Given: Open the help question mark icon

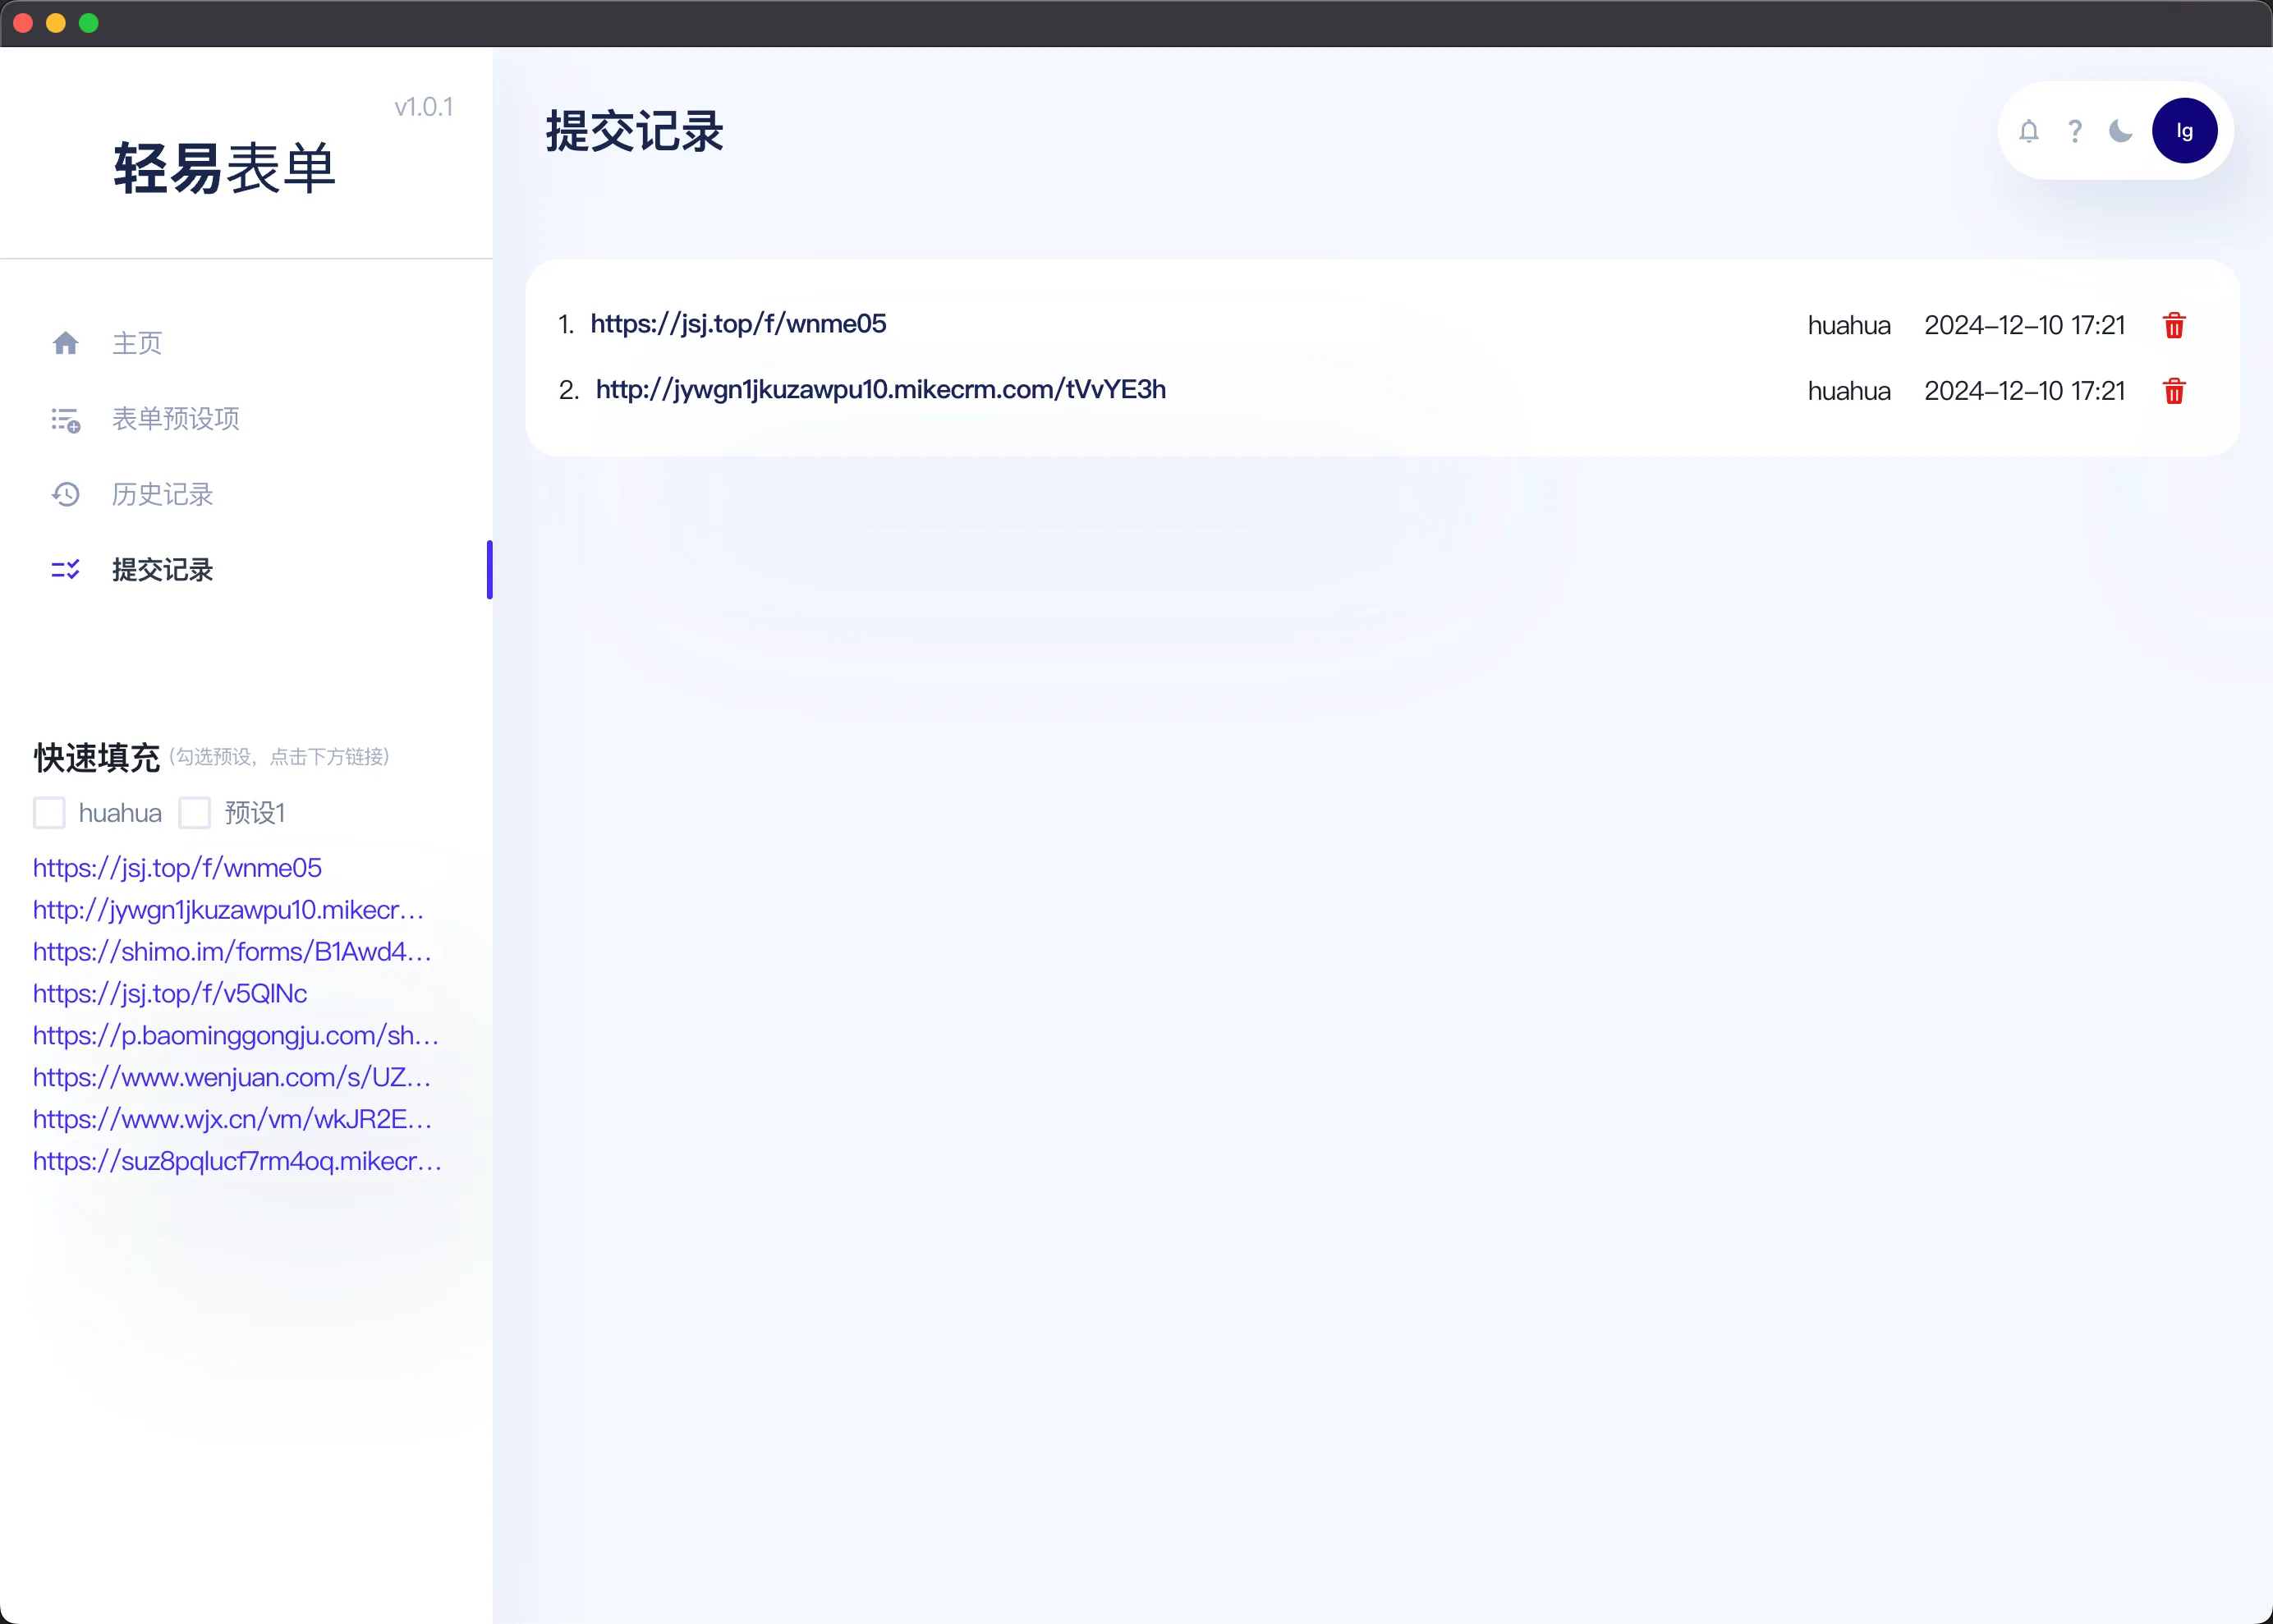Looking at the screenshot, I should (2074, 130).
